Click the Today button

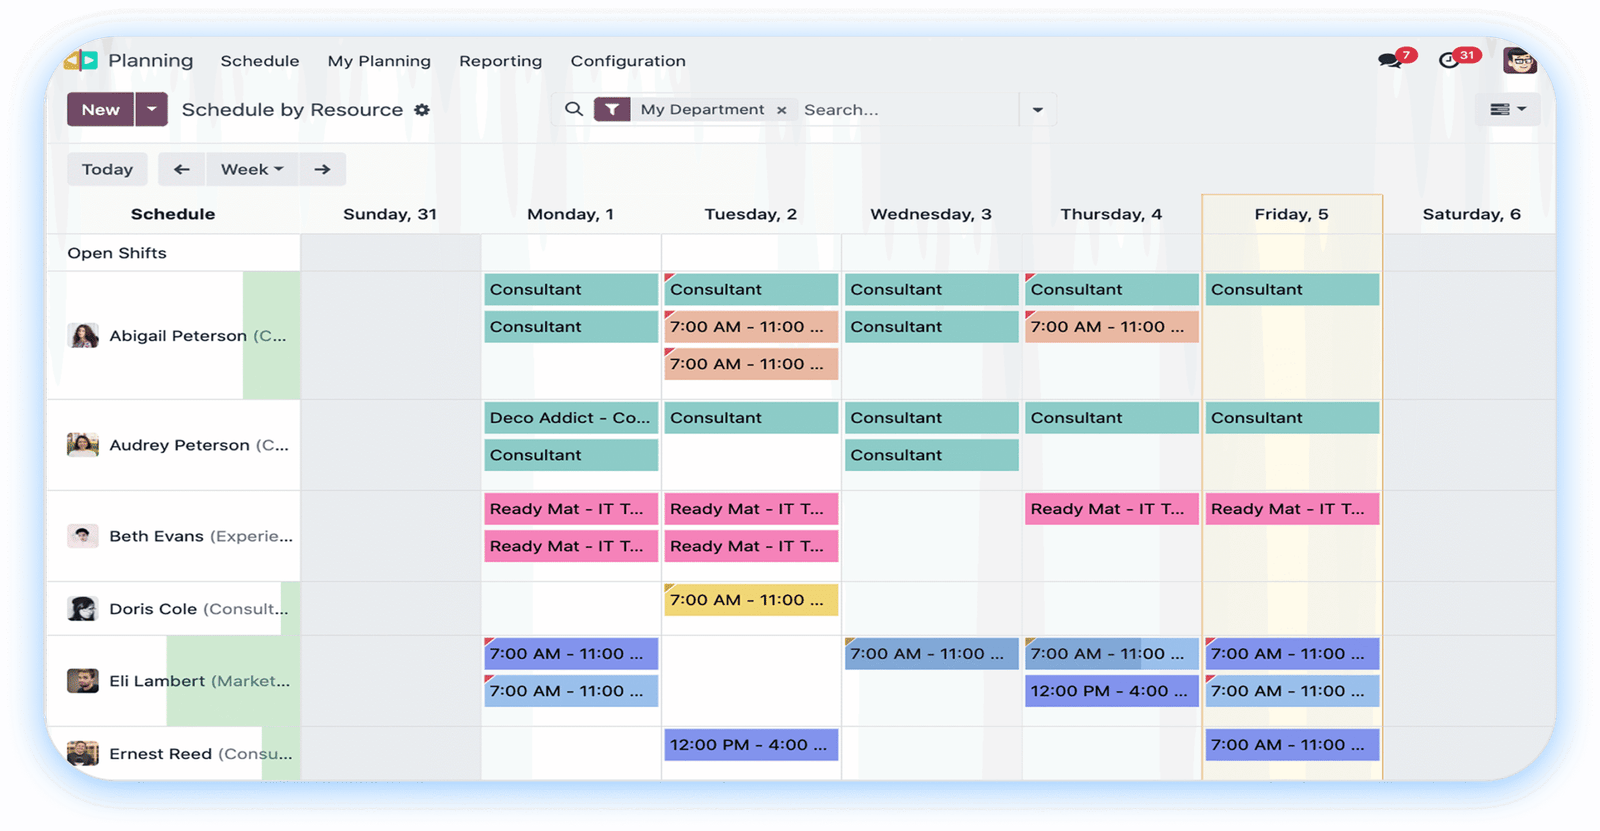click(x=107, y=170)
